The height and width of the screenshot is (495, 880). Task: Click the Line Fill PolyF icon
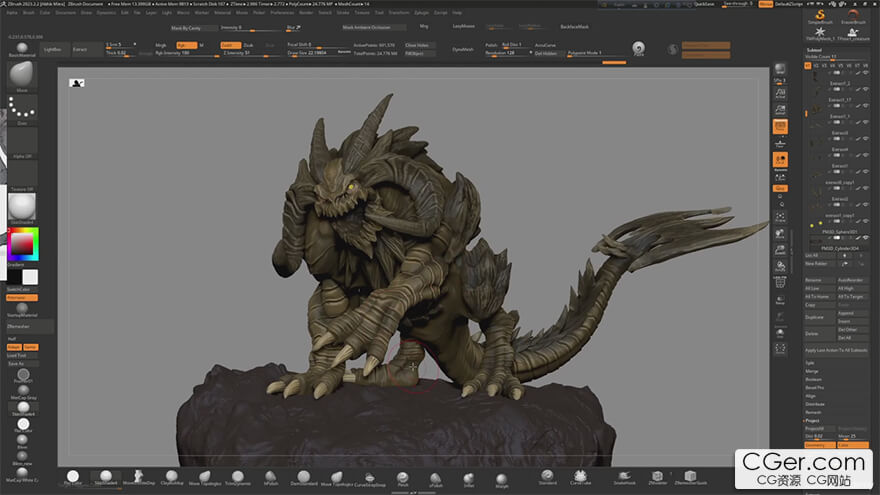pos(780,282)
